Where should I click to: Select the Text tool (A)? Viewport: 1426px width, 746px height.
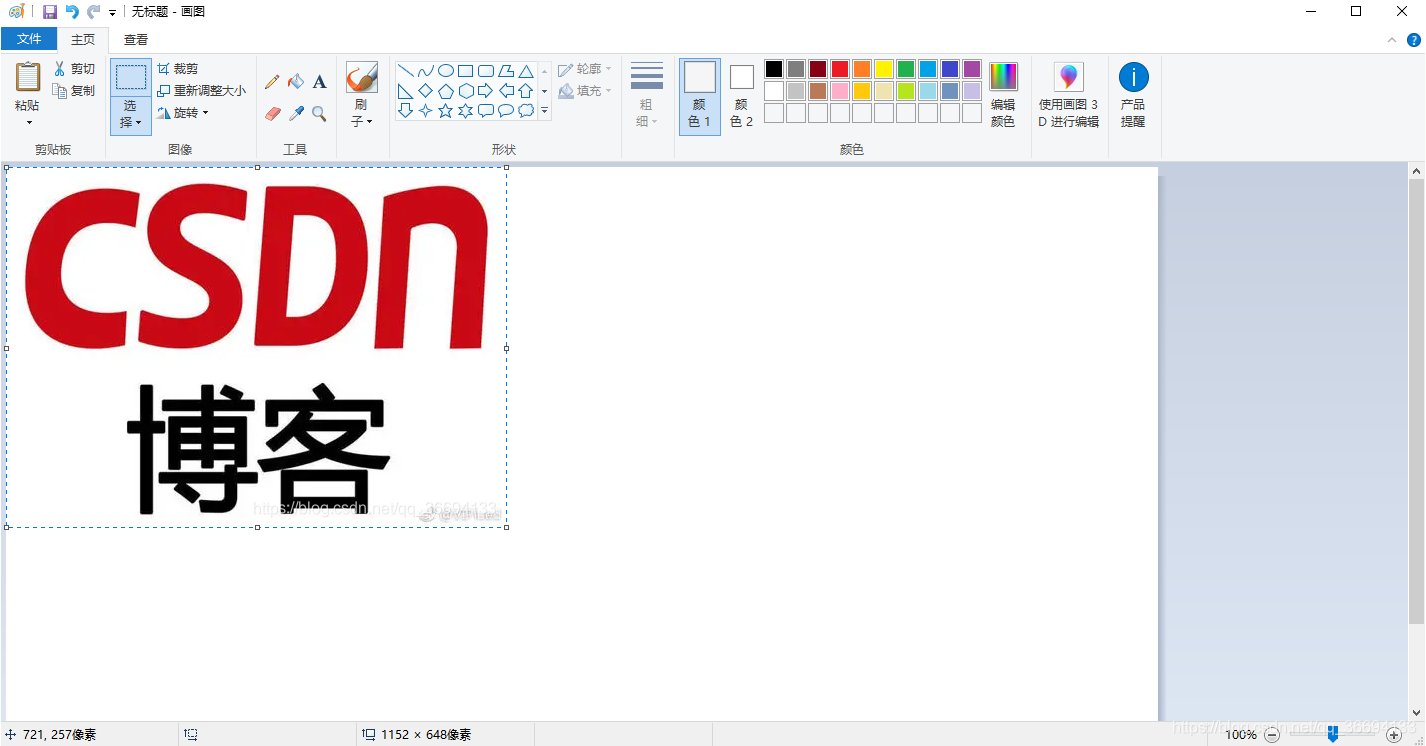click(x=319, y=82)
